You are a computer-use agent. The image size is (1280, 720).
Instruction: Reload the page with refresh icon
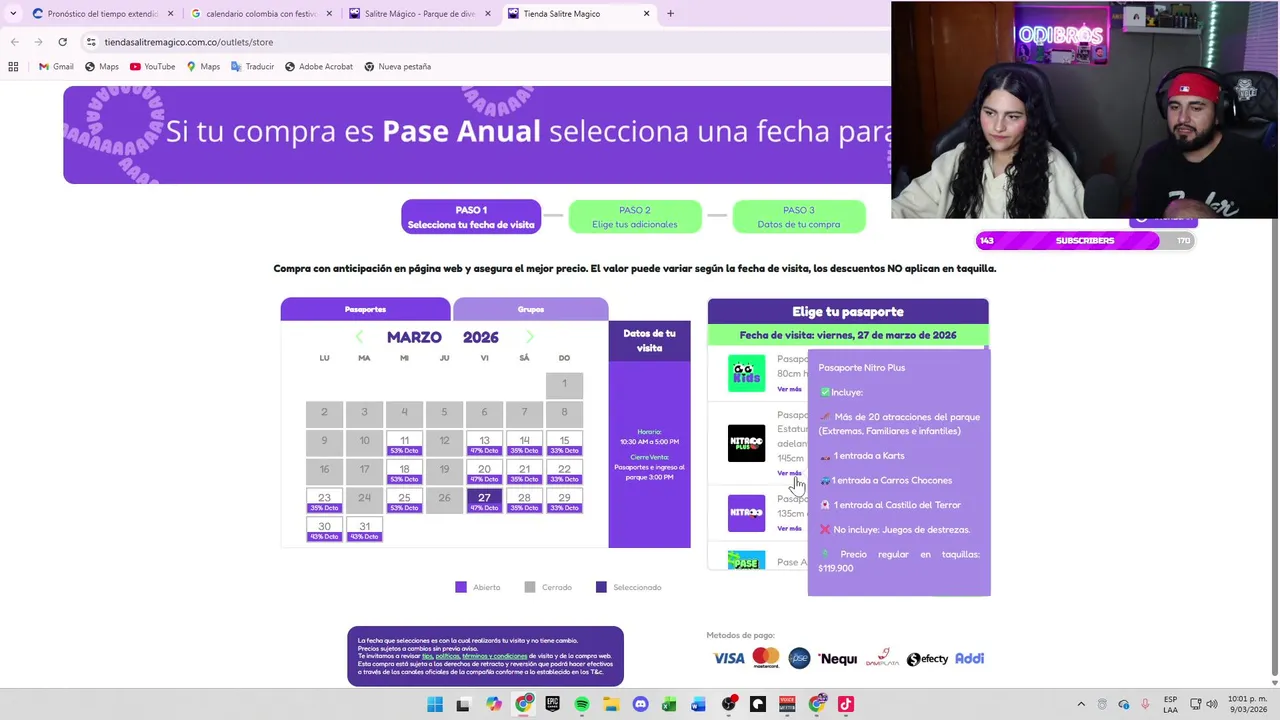click(62, 42)
